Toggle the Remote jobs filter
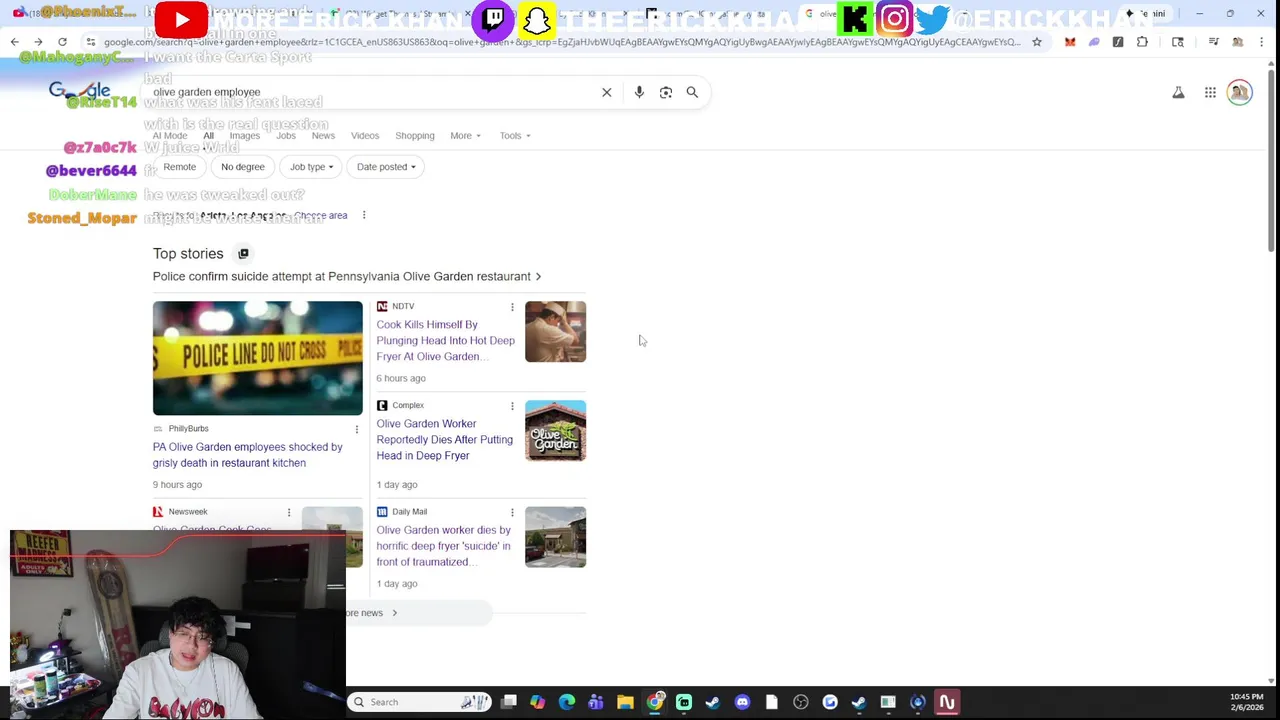Image resolution: width=1280 pixels, height=720 pixels. pyautogui.click(x=180, y=167)
